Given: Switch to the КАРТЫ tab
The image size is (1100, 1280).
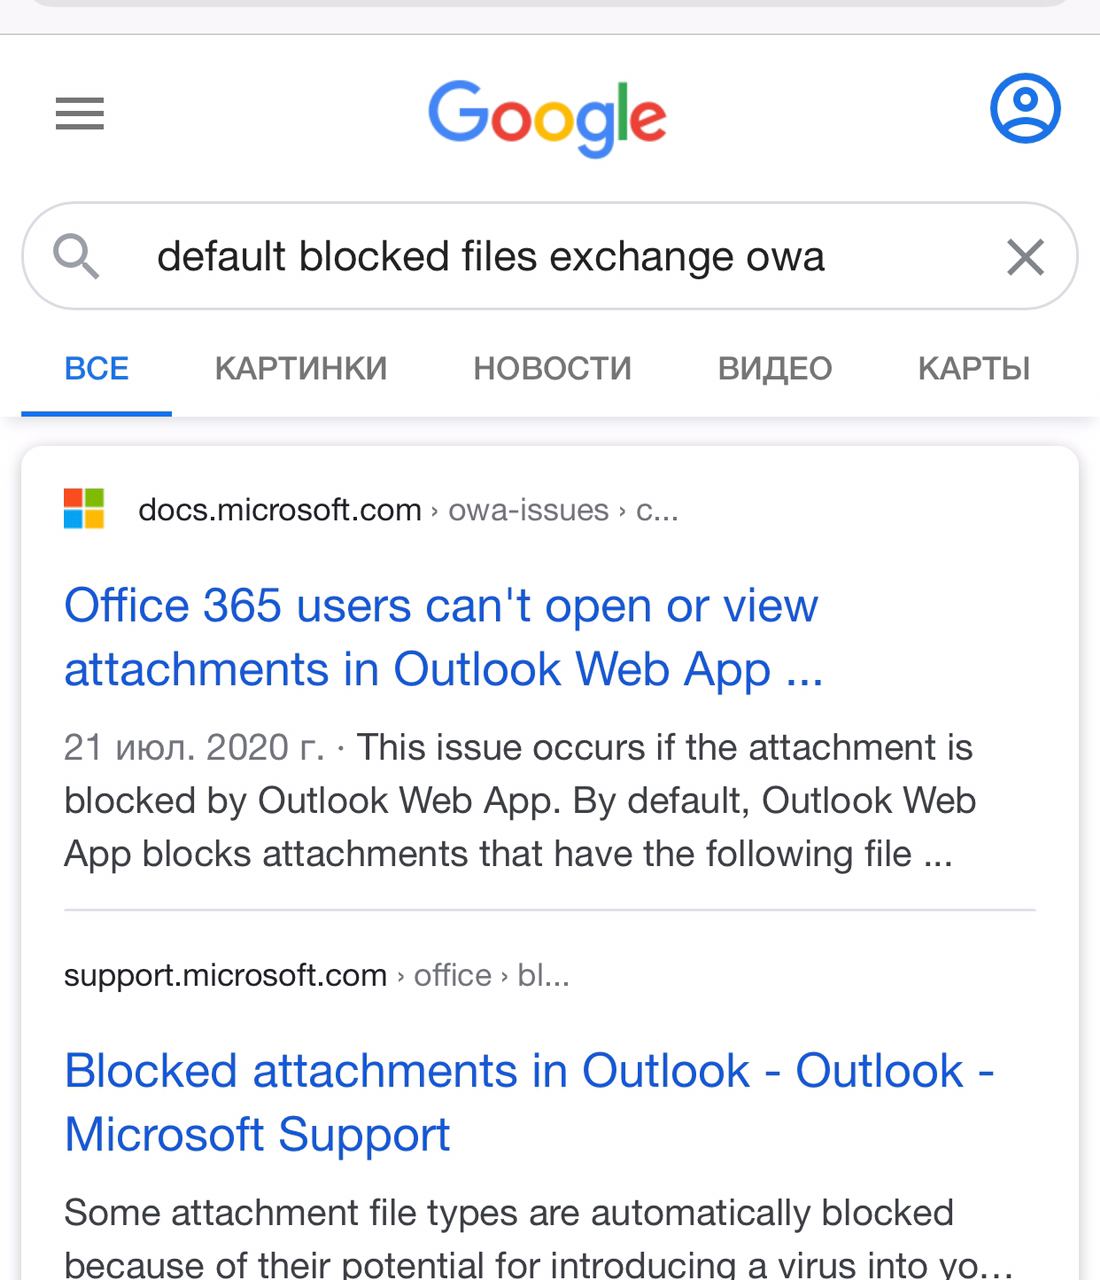Looking at the screenshot, I should [x=974, y=369].
